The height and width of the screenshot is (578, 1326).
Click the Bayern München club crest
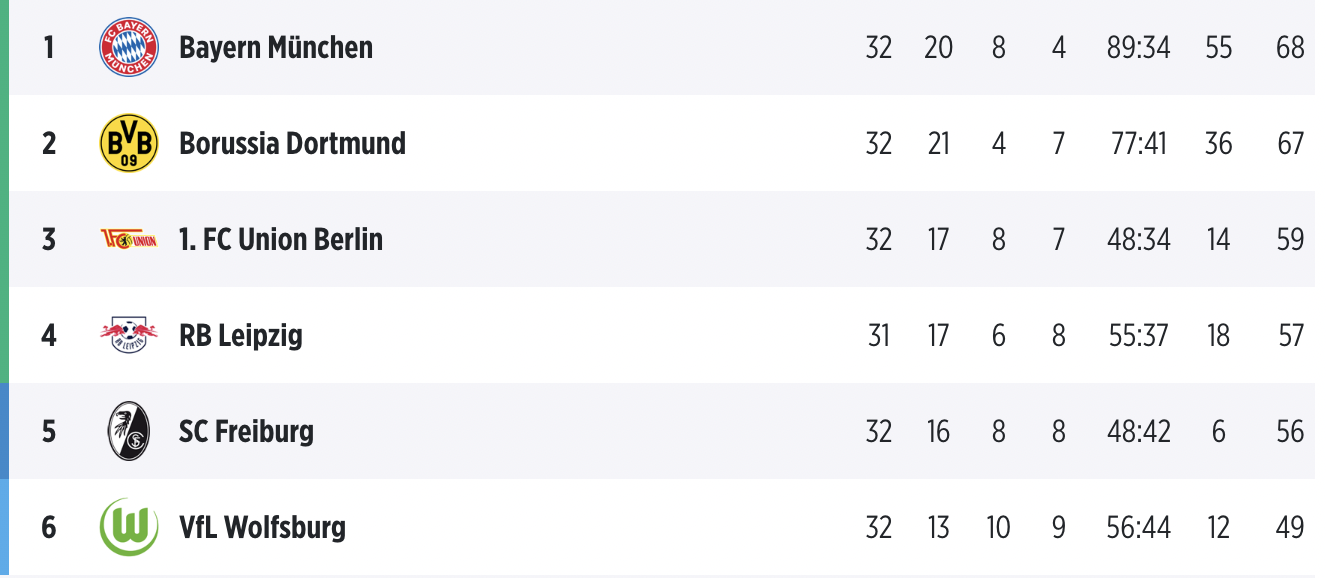click(129, 47)
